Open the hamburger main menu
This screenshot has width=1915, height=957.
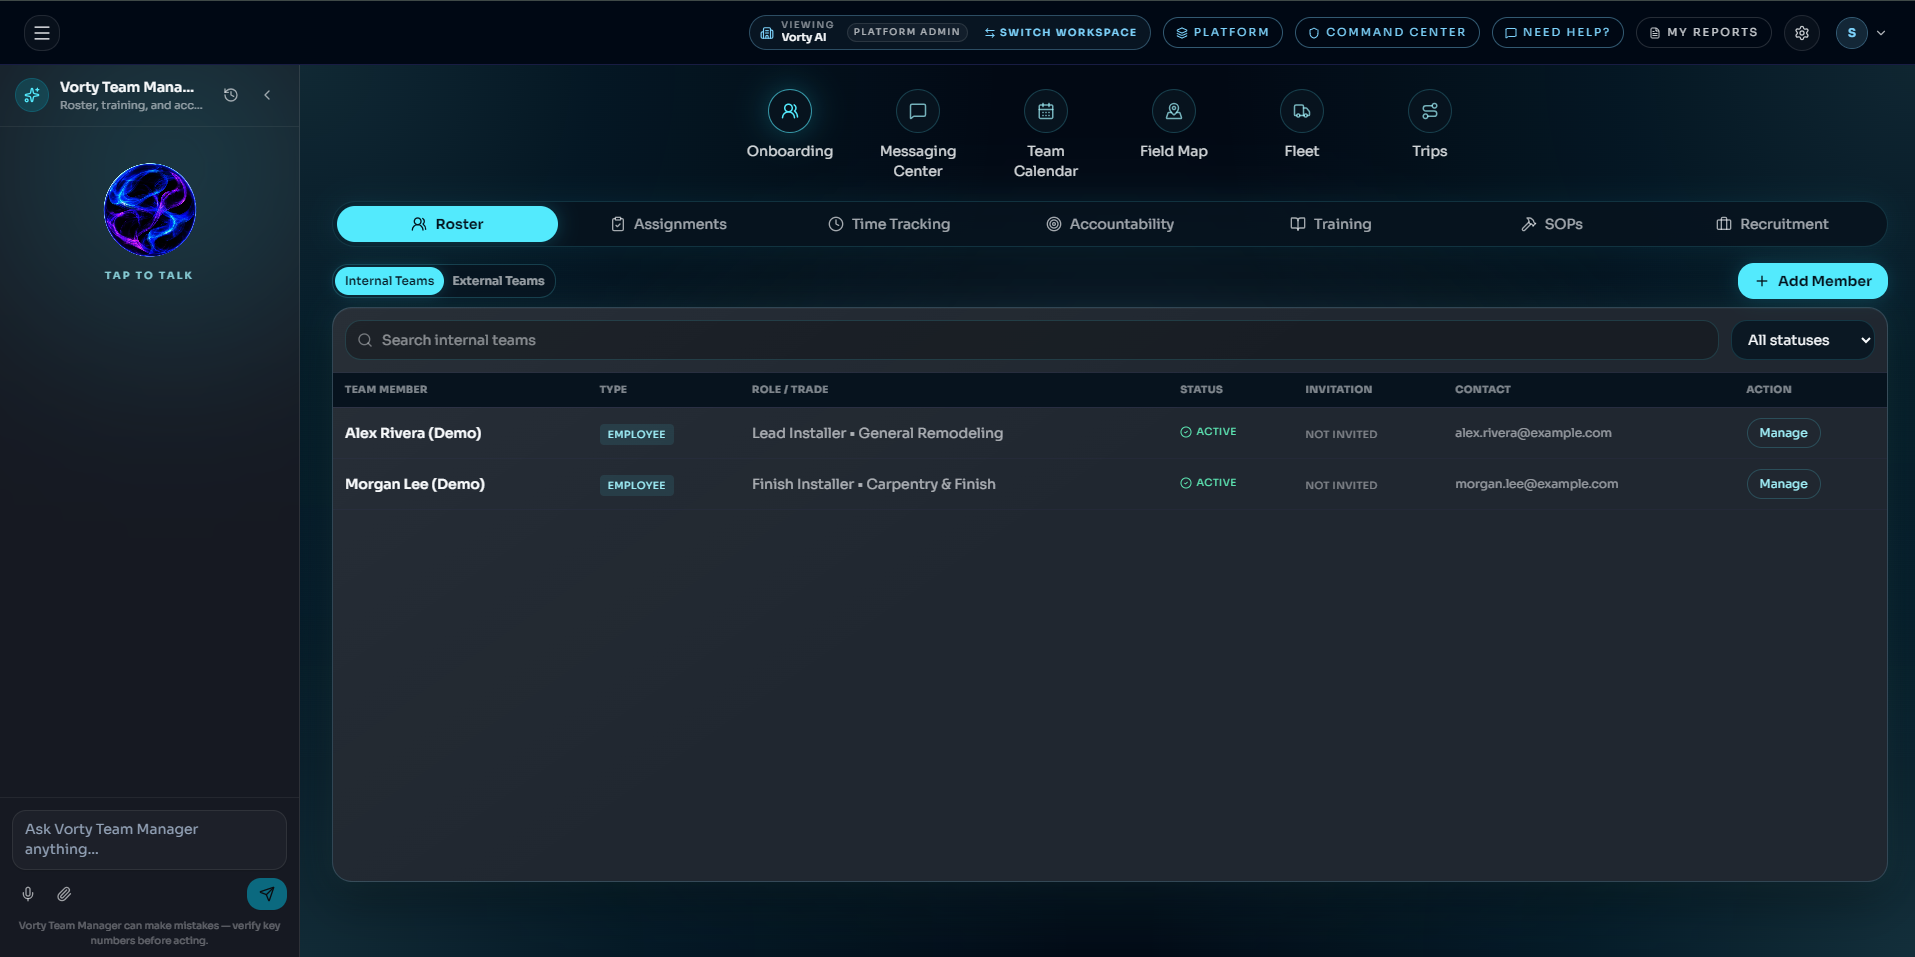pyautogui.click(x=42, y=33)
